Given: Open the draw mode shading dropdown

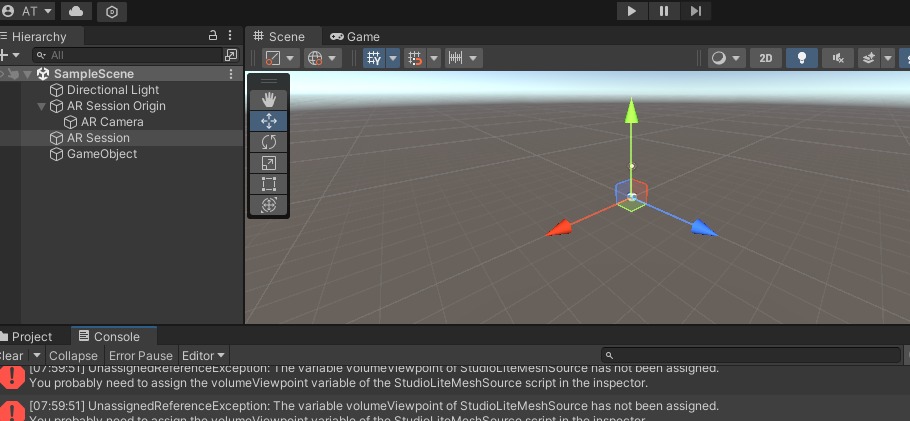Looking at the screenshot, I should pos(725,58).
